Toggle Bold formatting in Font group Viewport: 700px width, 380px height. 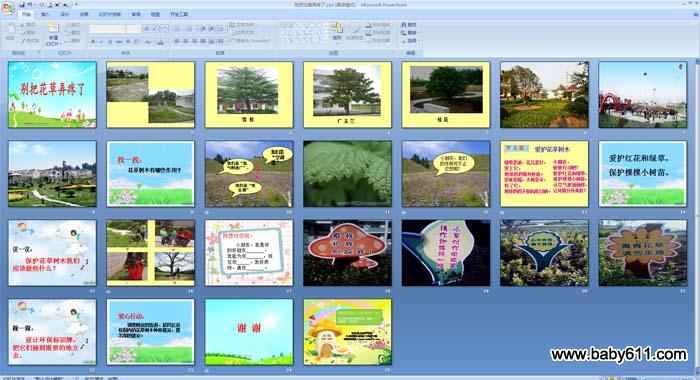click(93, 42)
